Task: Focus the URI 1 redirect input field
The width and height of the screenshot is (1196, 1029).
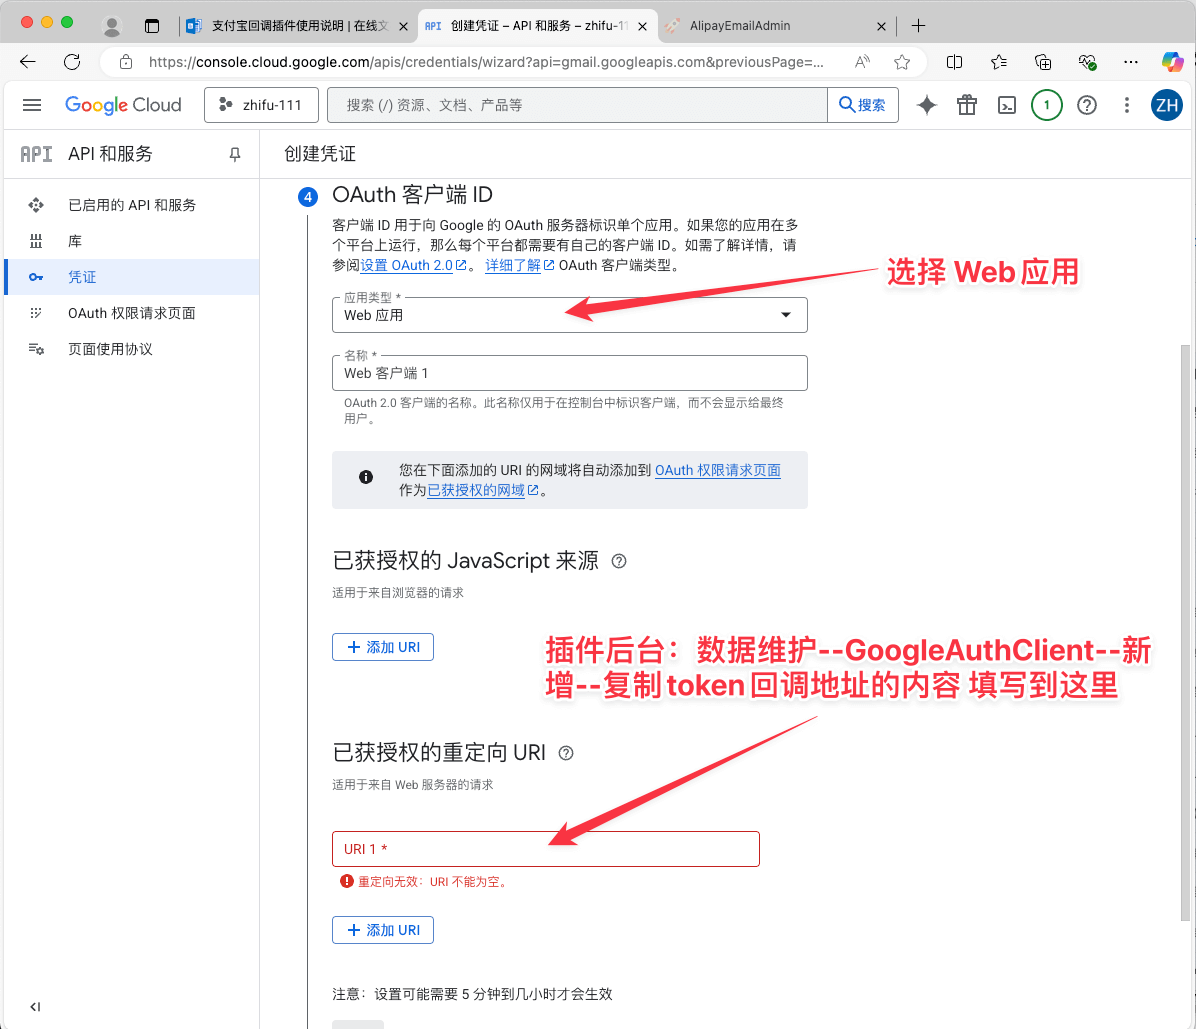Action: pyautogui.click(x=545, y=849)
